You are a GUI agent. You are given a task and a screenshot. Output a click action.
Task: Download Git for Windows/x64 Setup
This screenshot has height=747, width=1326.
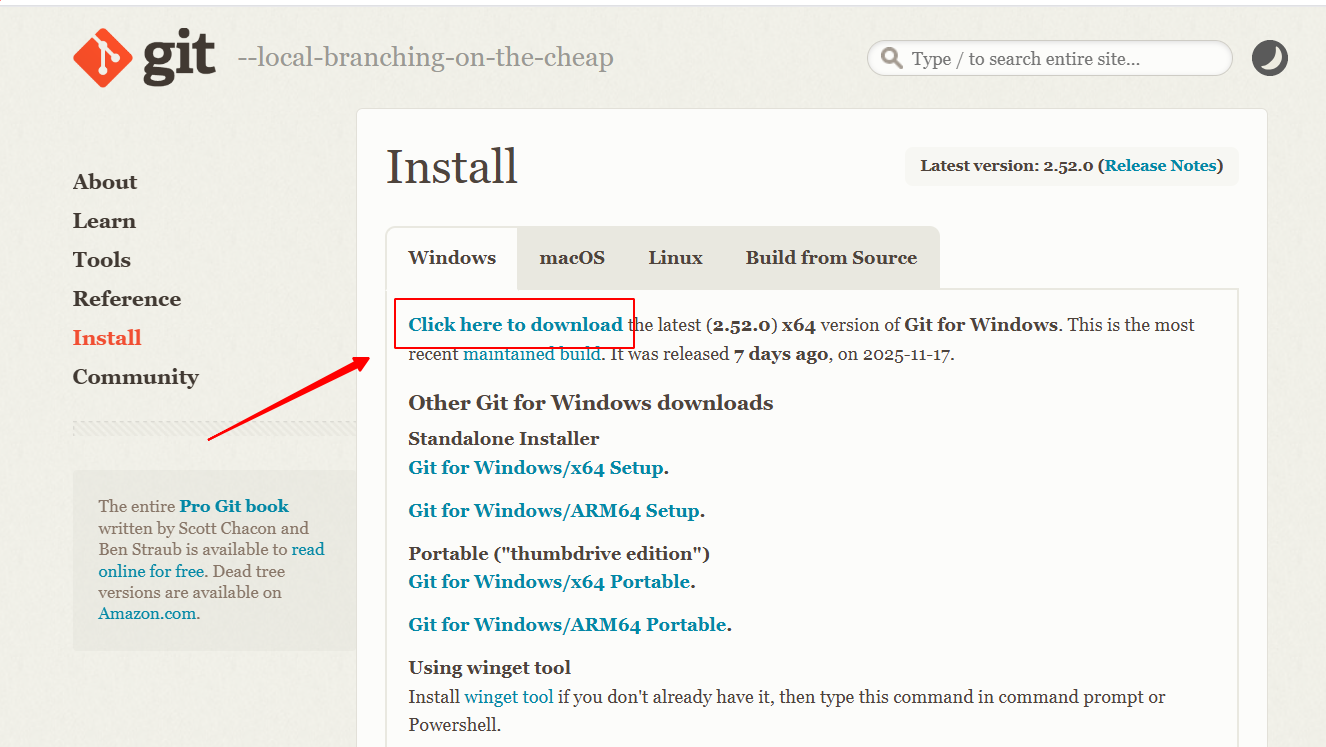click(536, 468)
